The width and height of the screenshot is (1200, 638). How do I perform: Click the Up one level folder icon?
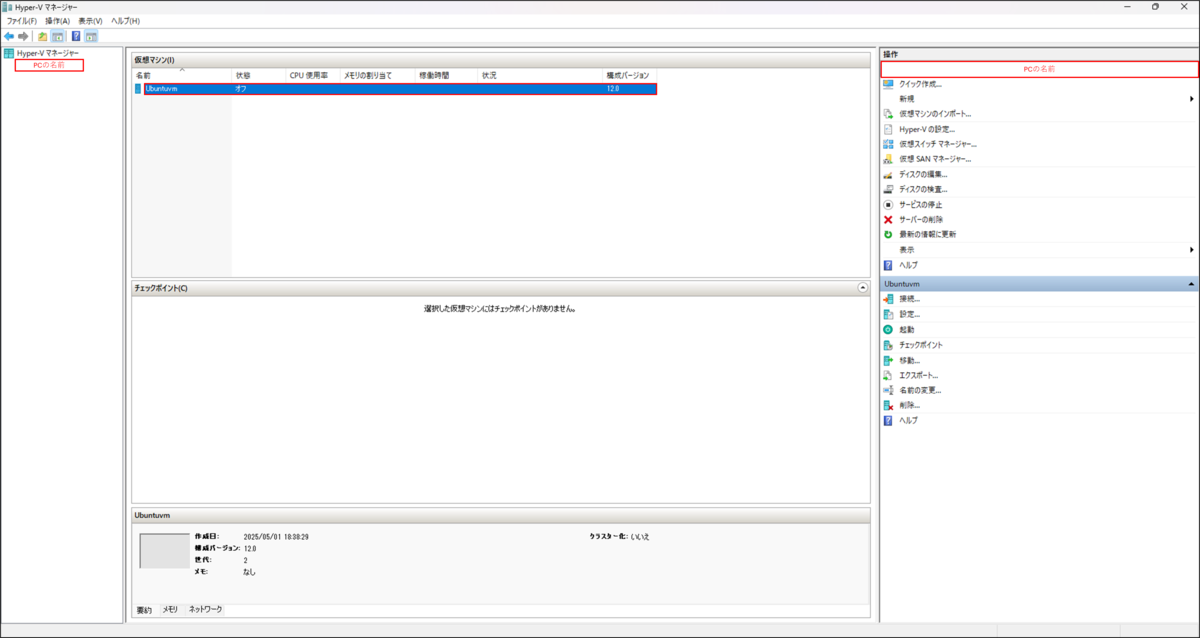tap(43, 36)
